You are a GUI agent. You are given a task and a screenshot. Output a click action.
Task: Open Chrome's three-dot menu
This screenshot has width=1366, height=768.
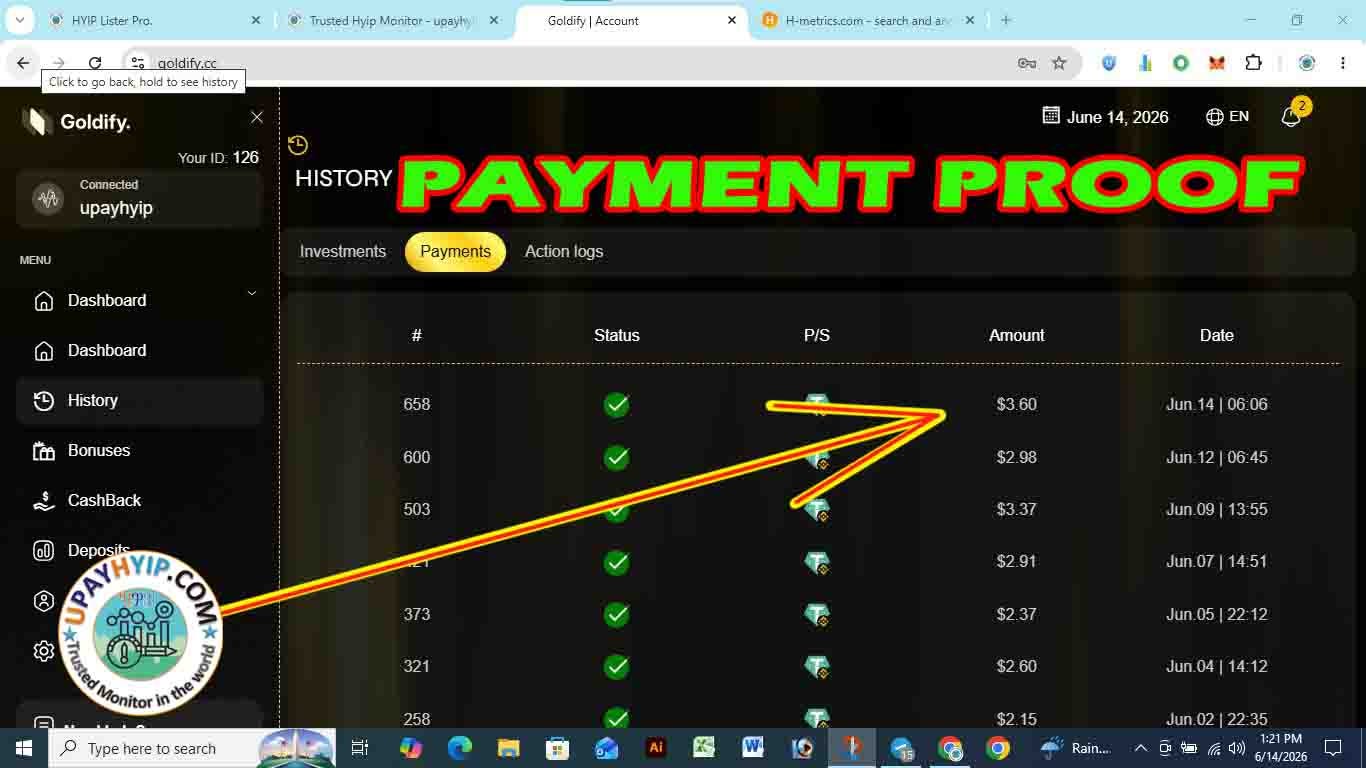(x=1343, y=63)
